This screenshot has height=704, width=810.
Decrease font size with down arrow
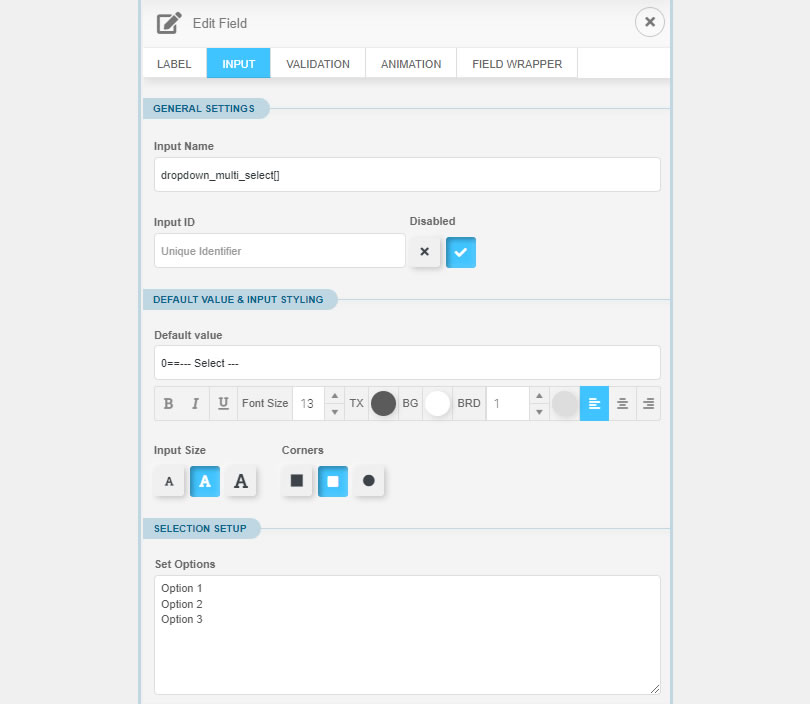pos(335,412)
